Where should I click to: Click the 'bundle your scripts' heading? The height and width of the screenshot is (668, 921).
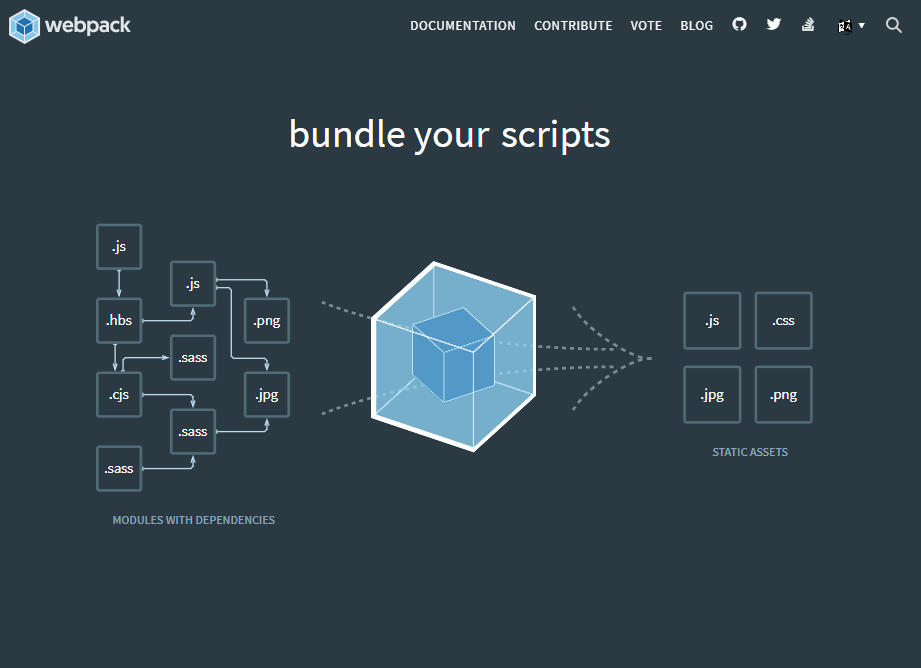[x=448, y=134]
